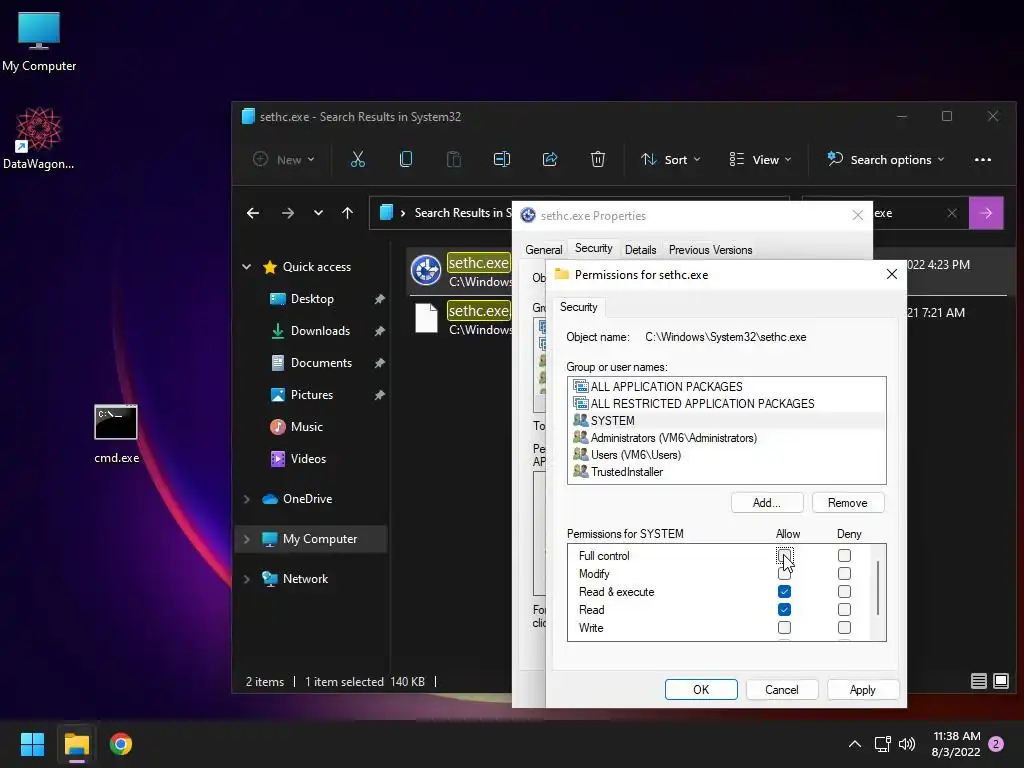Go up one level with up arrow
The height and width of the screenshot is (768, 1024).
[x=347, y=213]
